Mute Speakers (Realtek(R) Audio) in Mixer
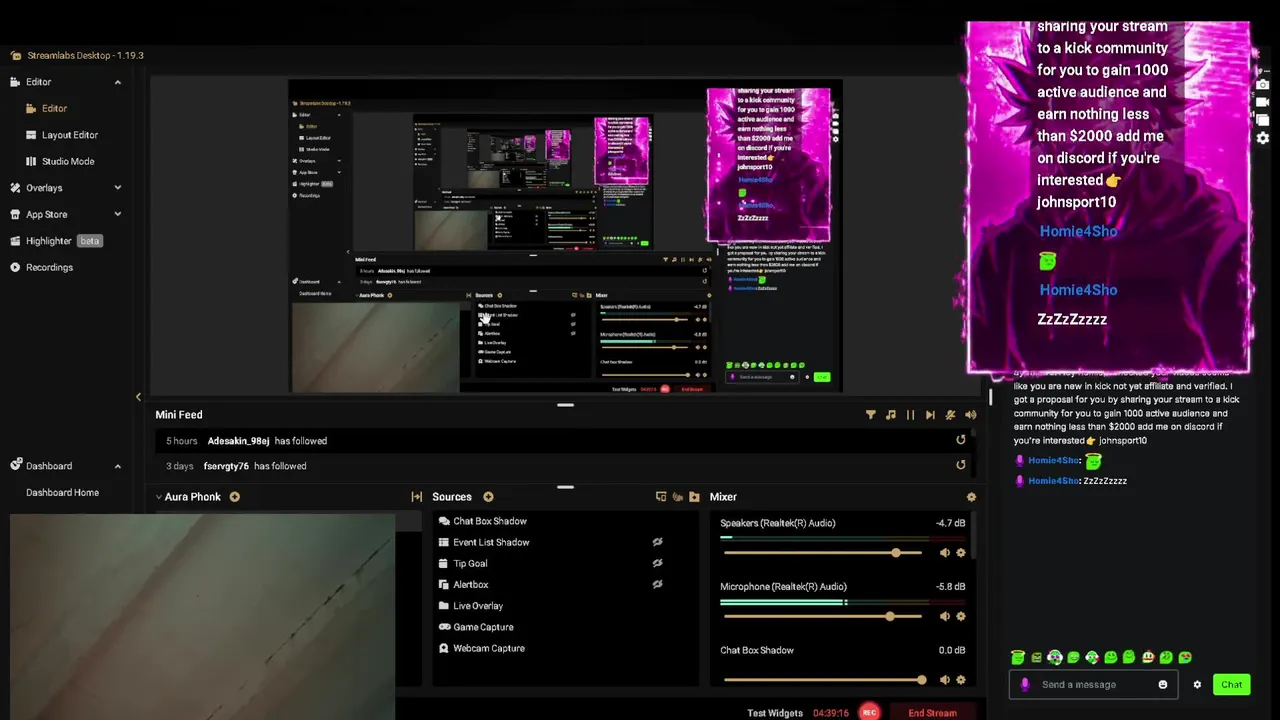Viewport: 1280px width, 720px height. 944,553
